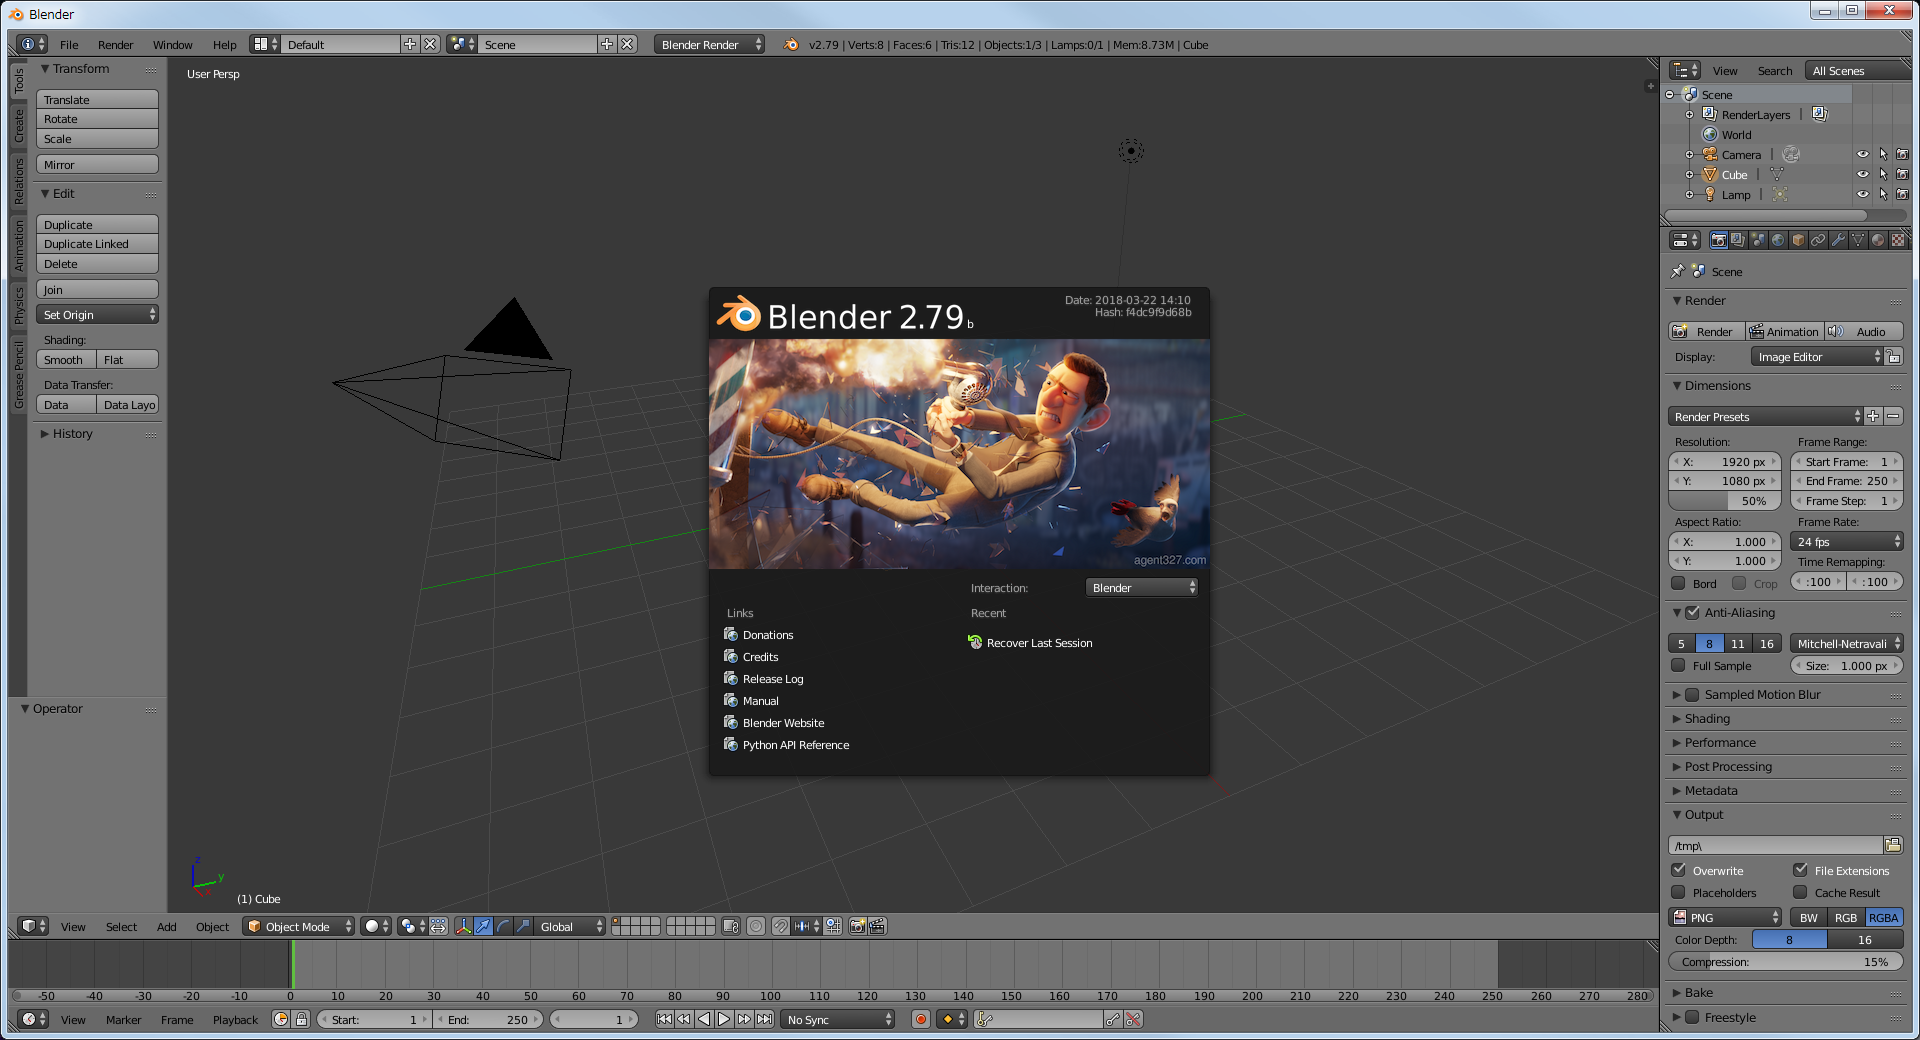Click the Recover Last Session icon
Image resolution: width=1920 pixels, height=1040 pixels.
point(975,642)
